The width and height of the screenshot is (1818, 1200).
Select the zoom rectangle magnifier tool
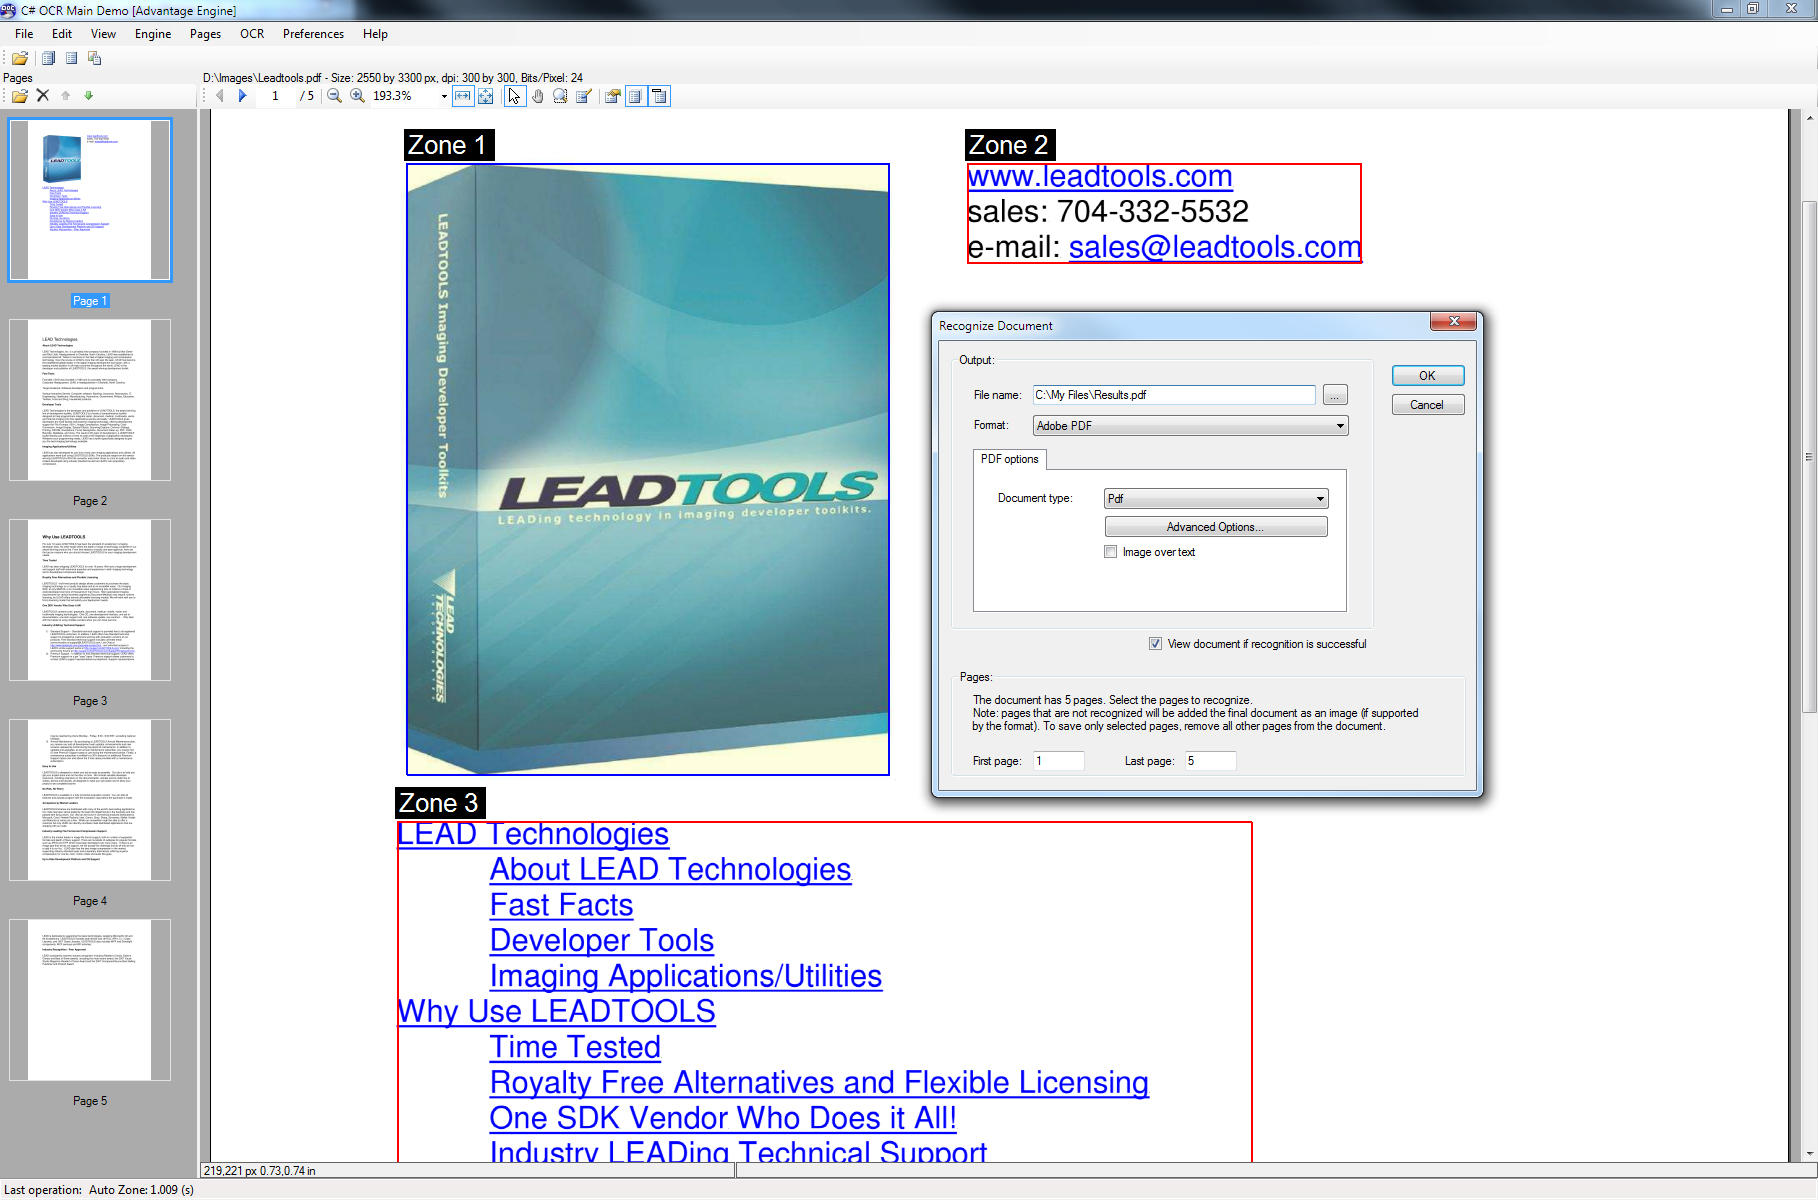tap(559, 96)
